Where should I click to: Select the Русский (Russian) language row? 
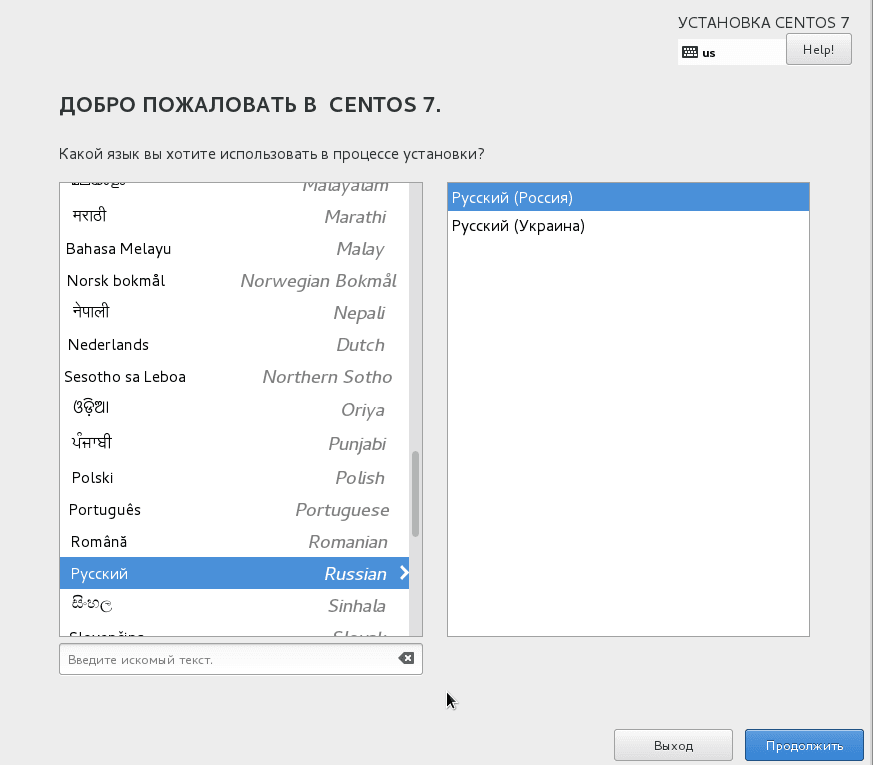234,573
